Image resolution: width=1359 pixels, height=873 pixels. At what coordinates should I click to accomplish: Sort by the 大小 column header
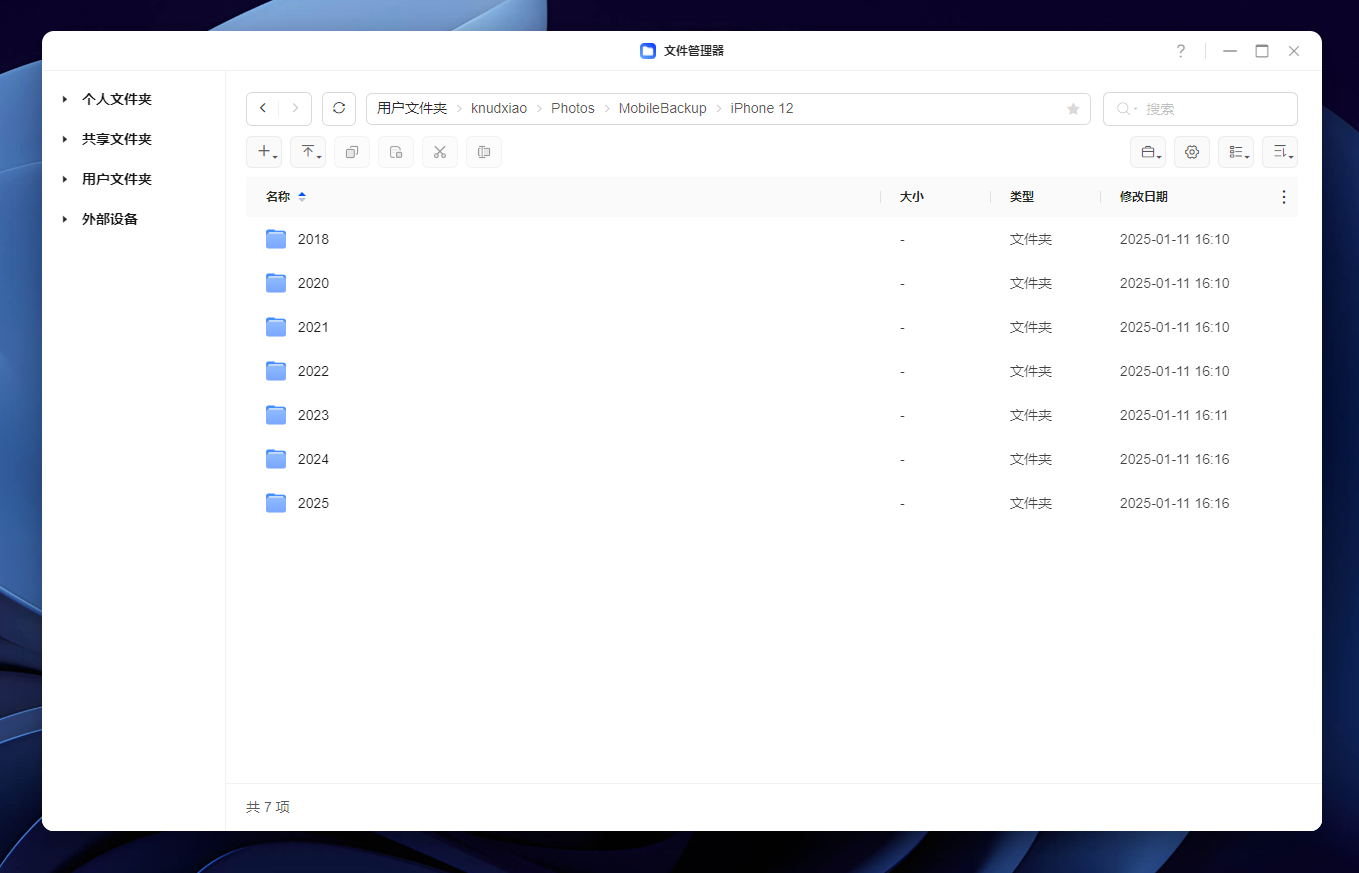911,197
